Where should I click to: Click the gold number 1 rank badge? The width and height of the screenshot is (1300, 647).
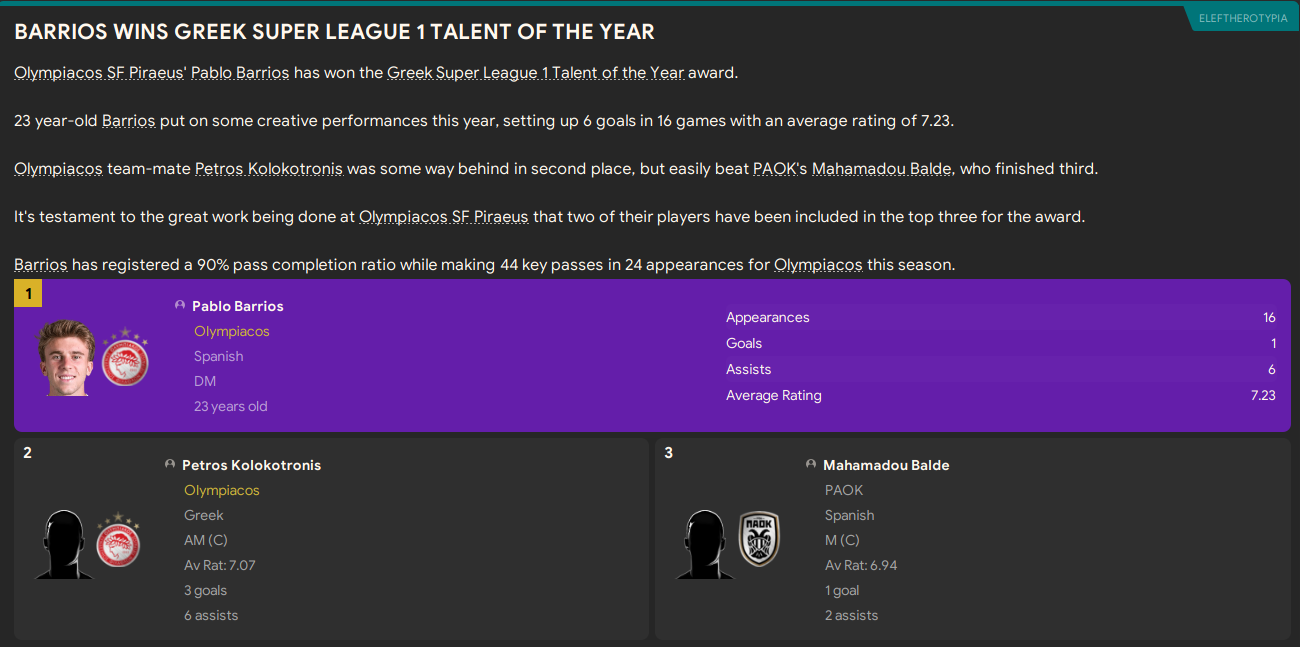point(28,293)
